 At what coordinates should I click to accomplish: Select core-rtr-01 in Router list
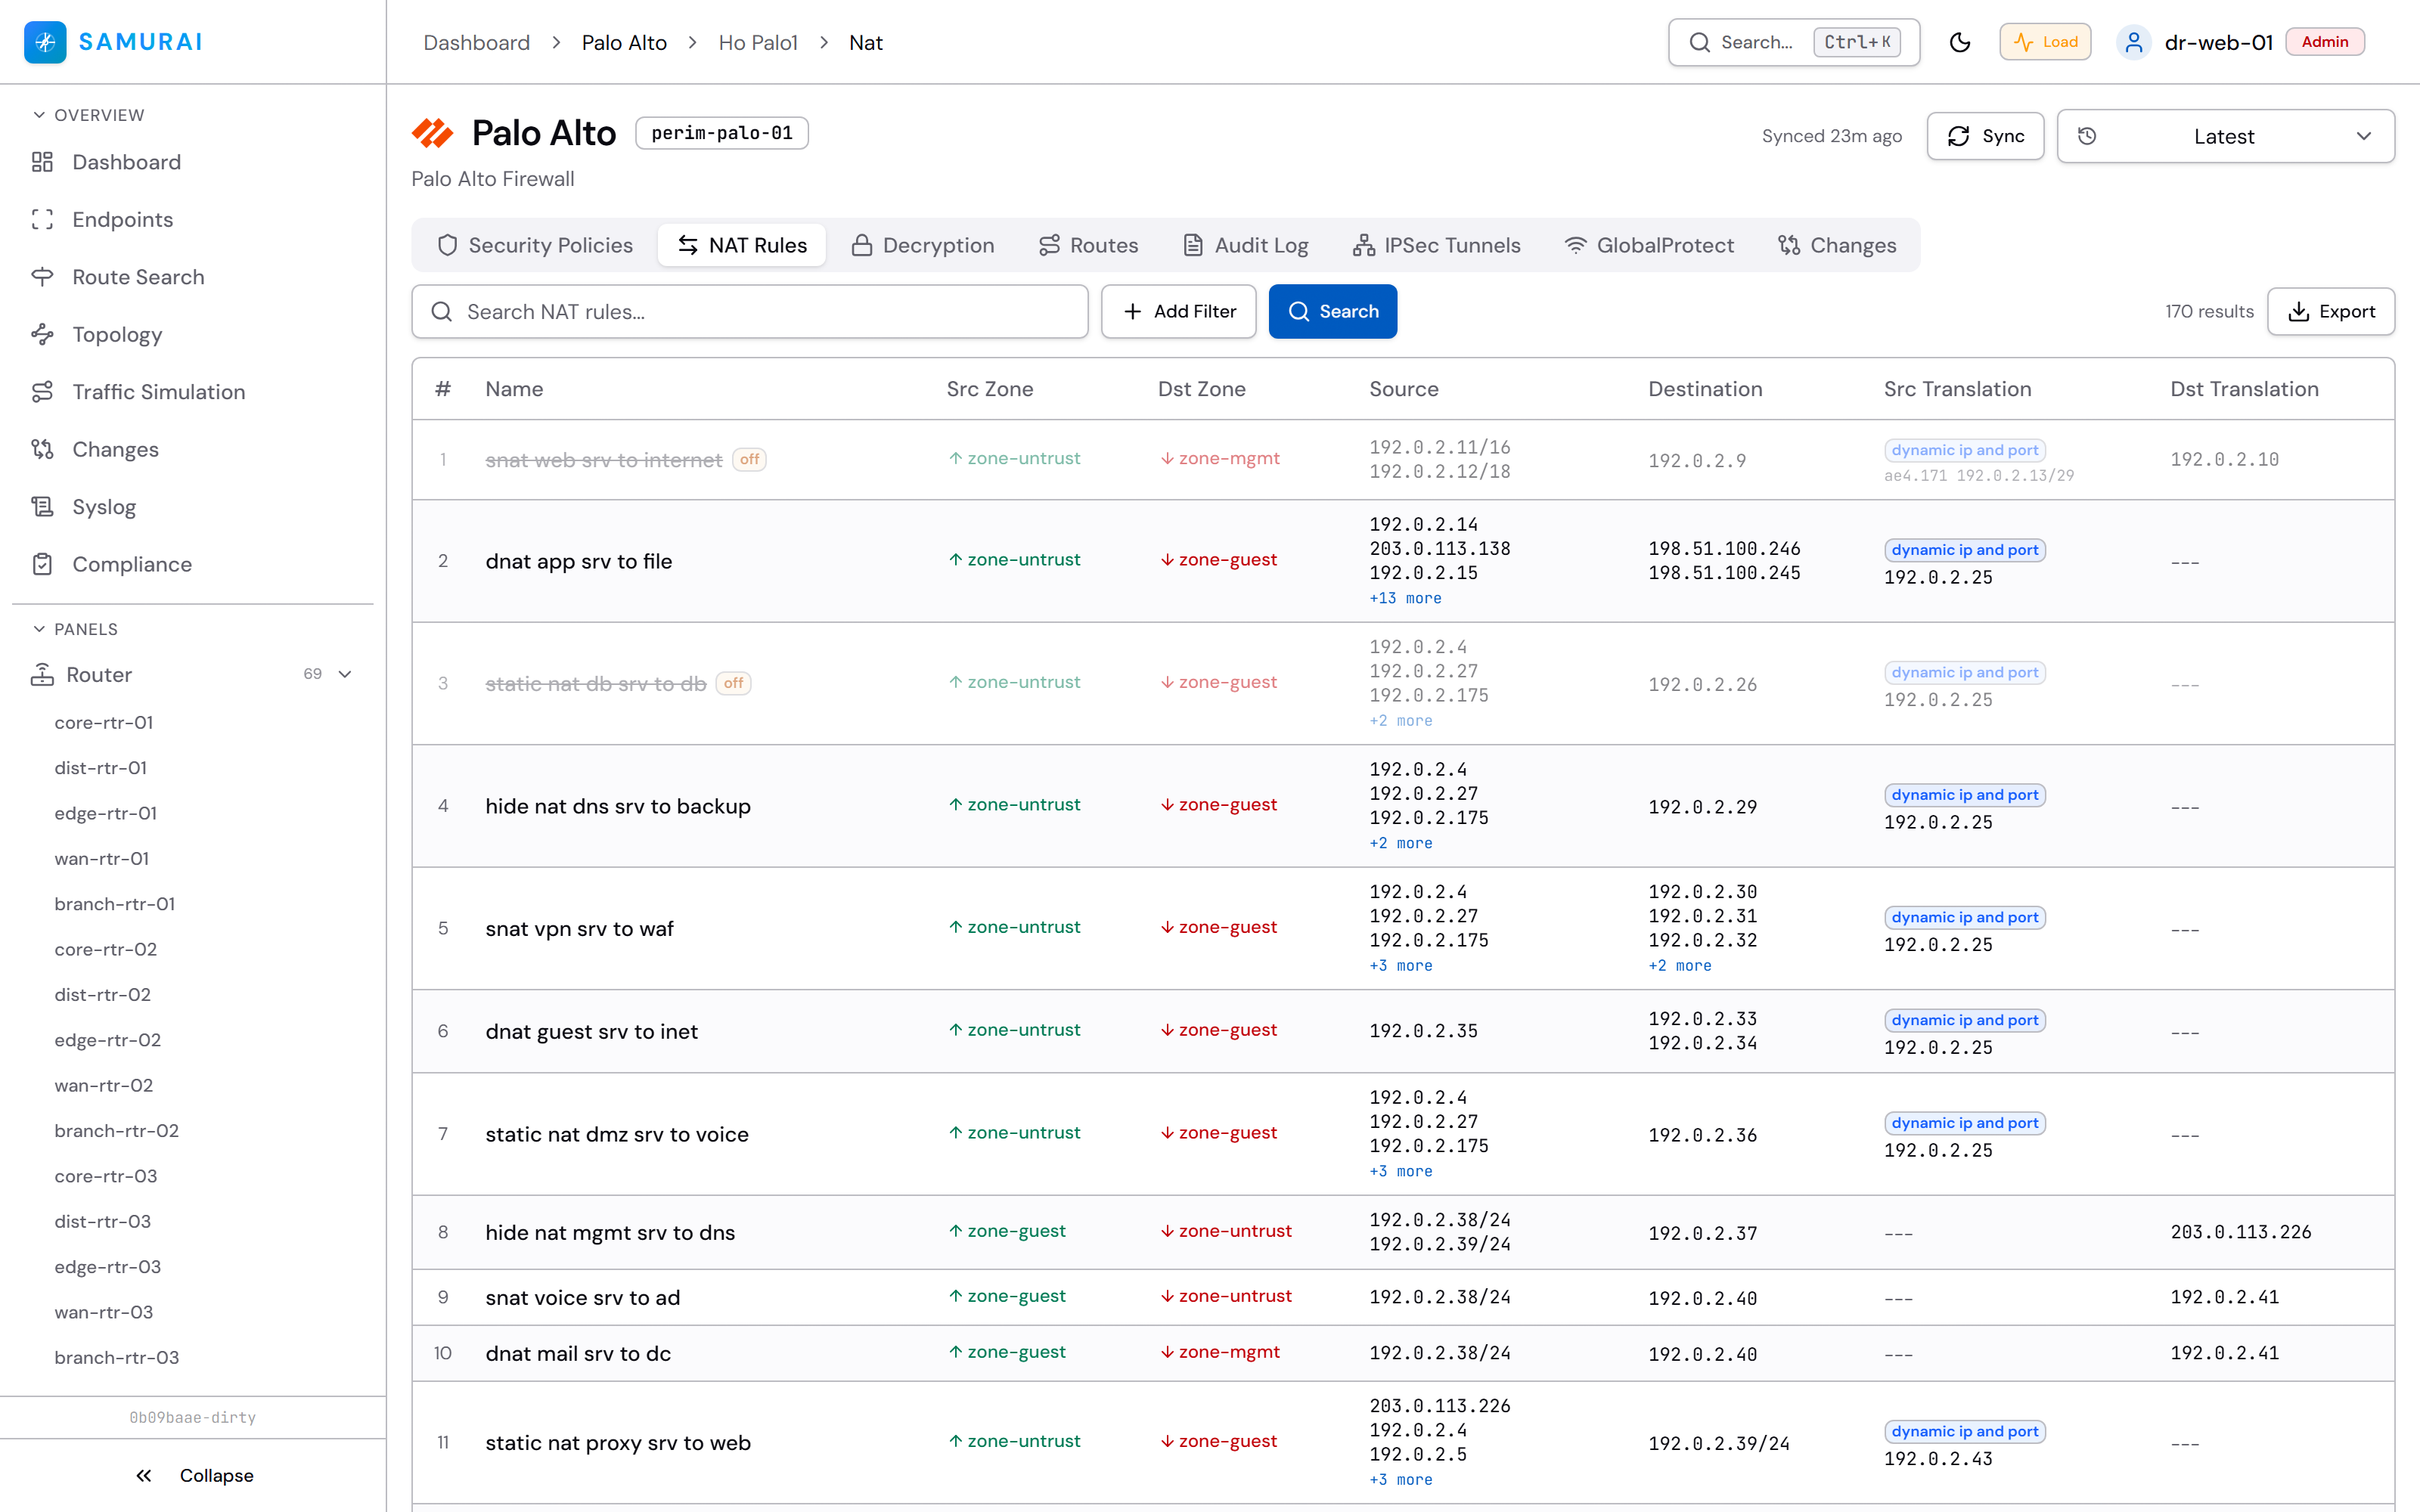click(104, 722)
